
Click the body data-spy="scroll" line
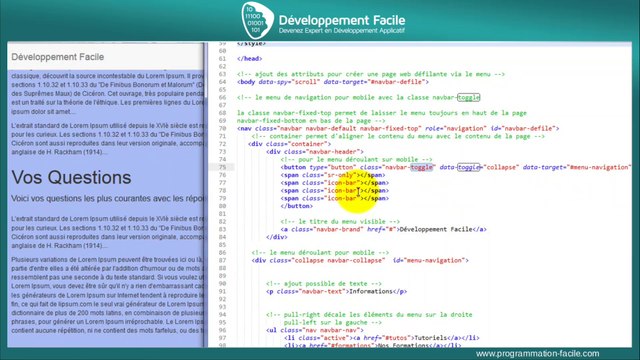pos(333,82)
